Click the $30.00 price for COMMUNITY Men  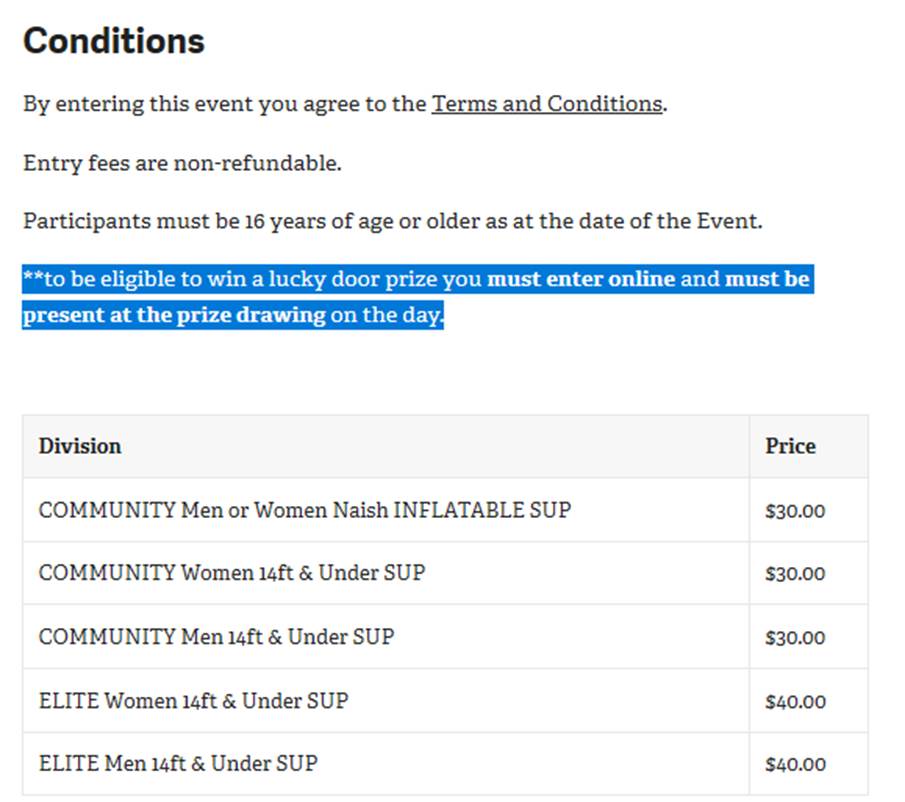[795, 638]
